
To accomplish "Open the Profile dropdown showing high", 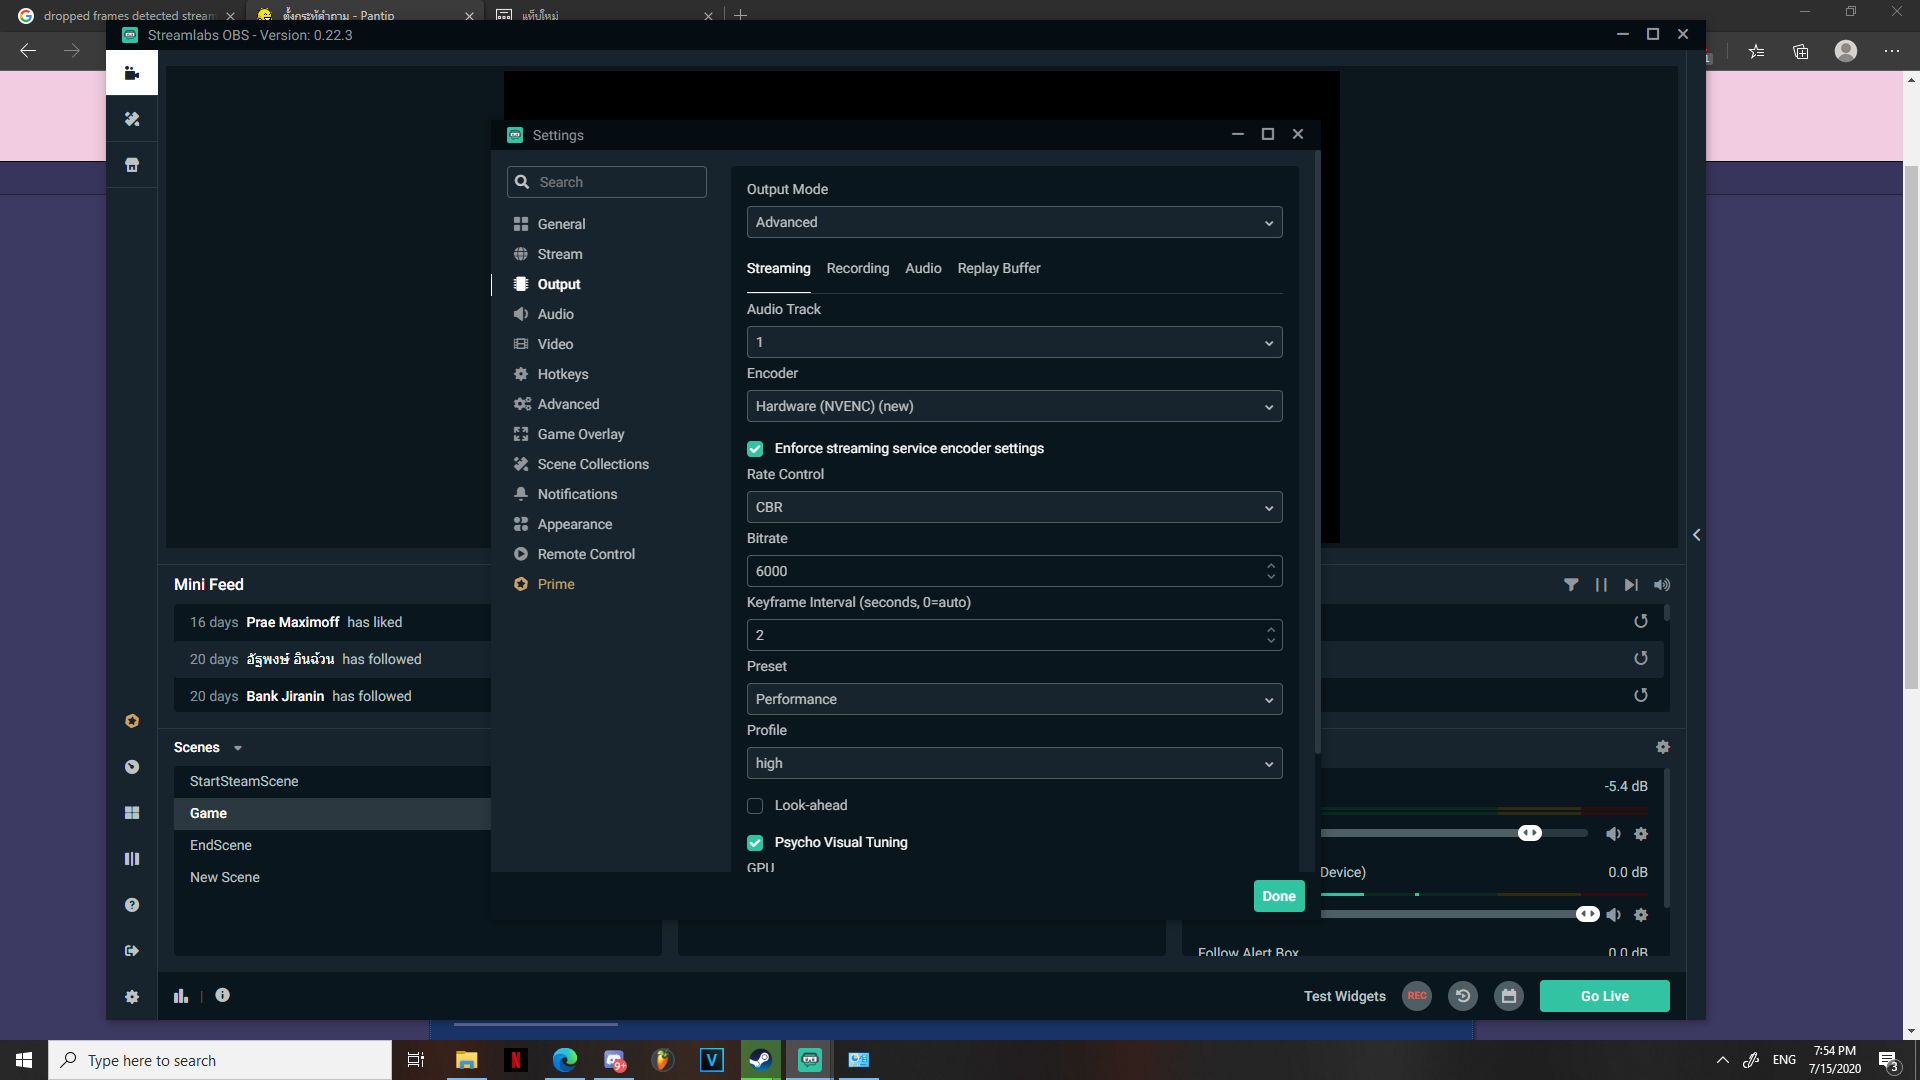I will click(1014, 763).
